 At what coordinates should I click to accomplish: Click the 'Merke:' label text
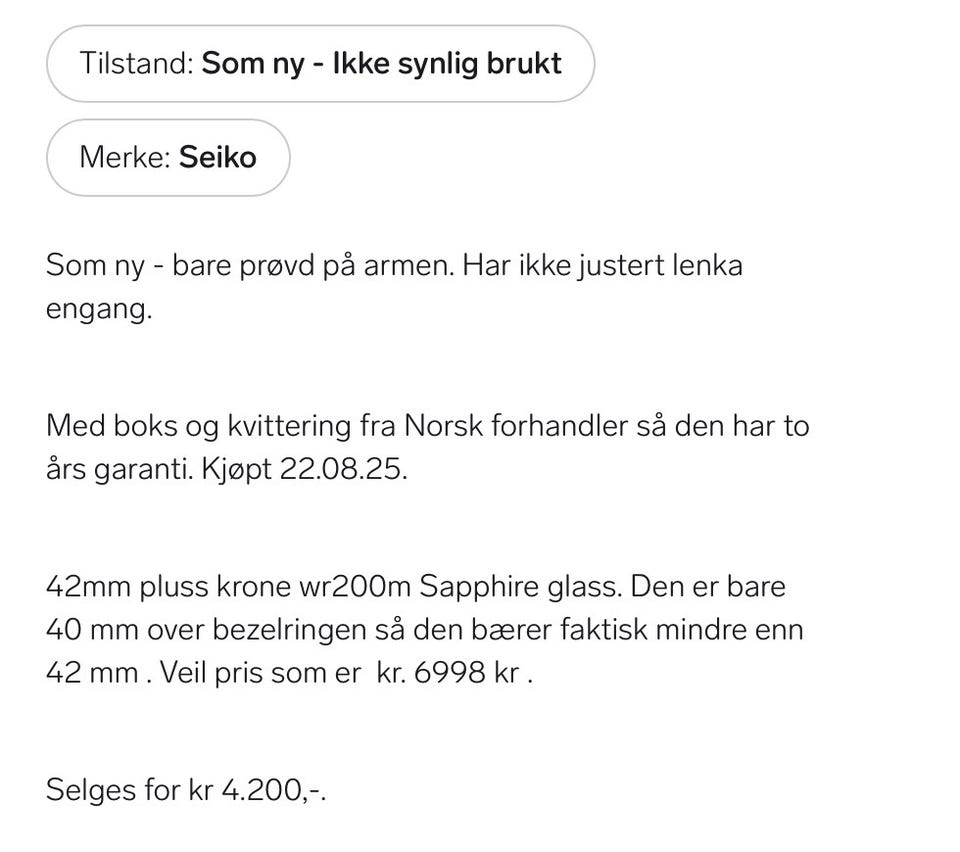tap(124, 158)
